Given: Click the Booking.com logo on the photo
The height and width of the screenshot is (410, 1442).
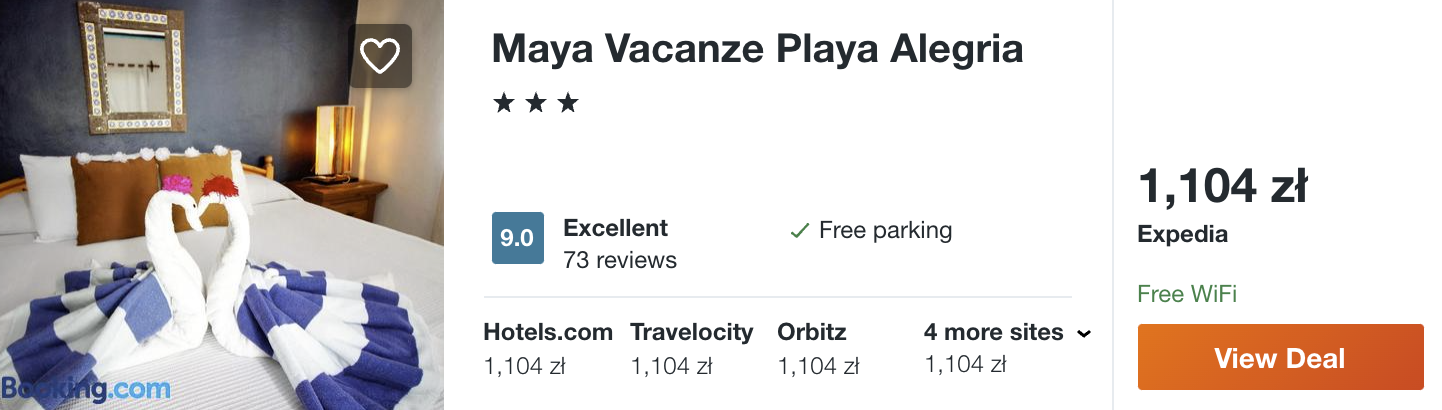Looking at the screenshot, I should (86, 389).
